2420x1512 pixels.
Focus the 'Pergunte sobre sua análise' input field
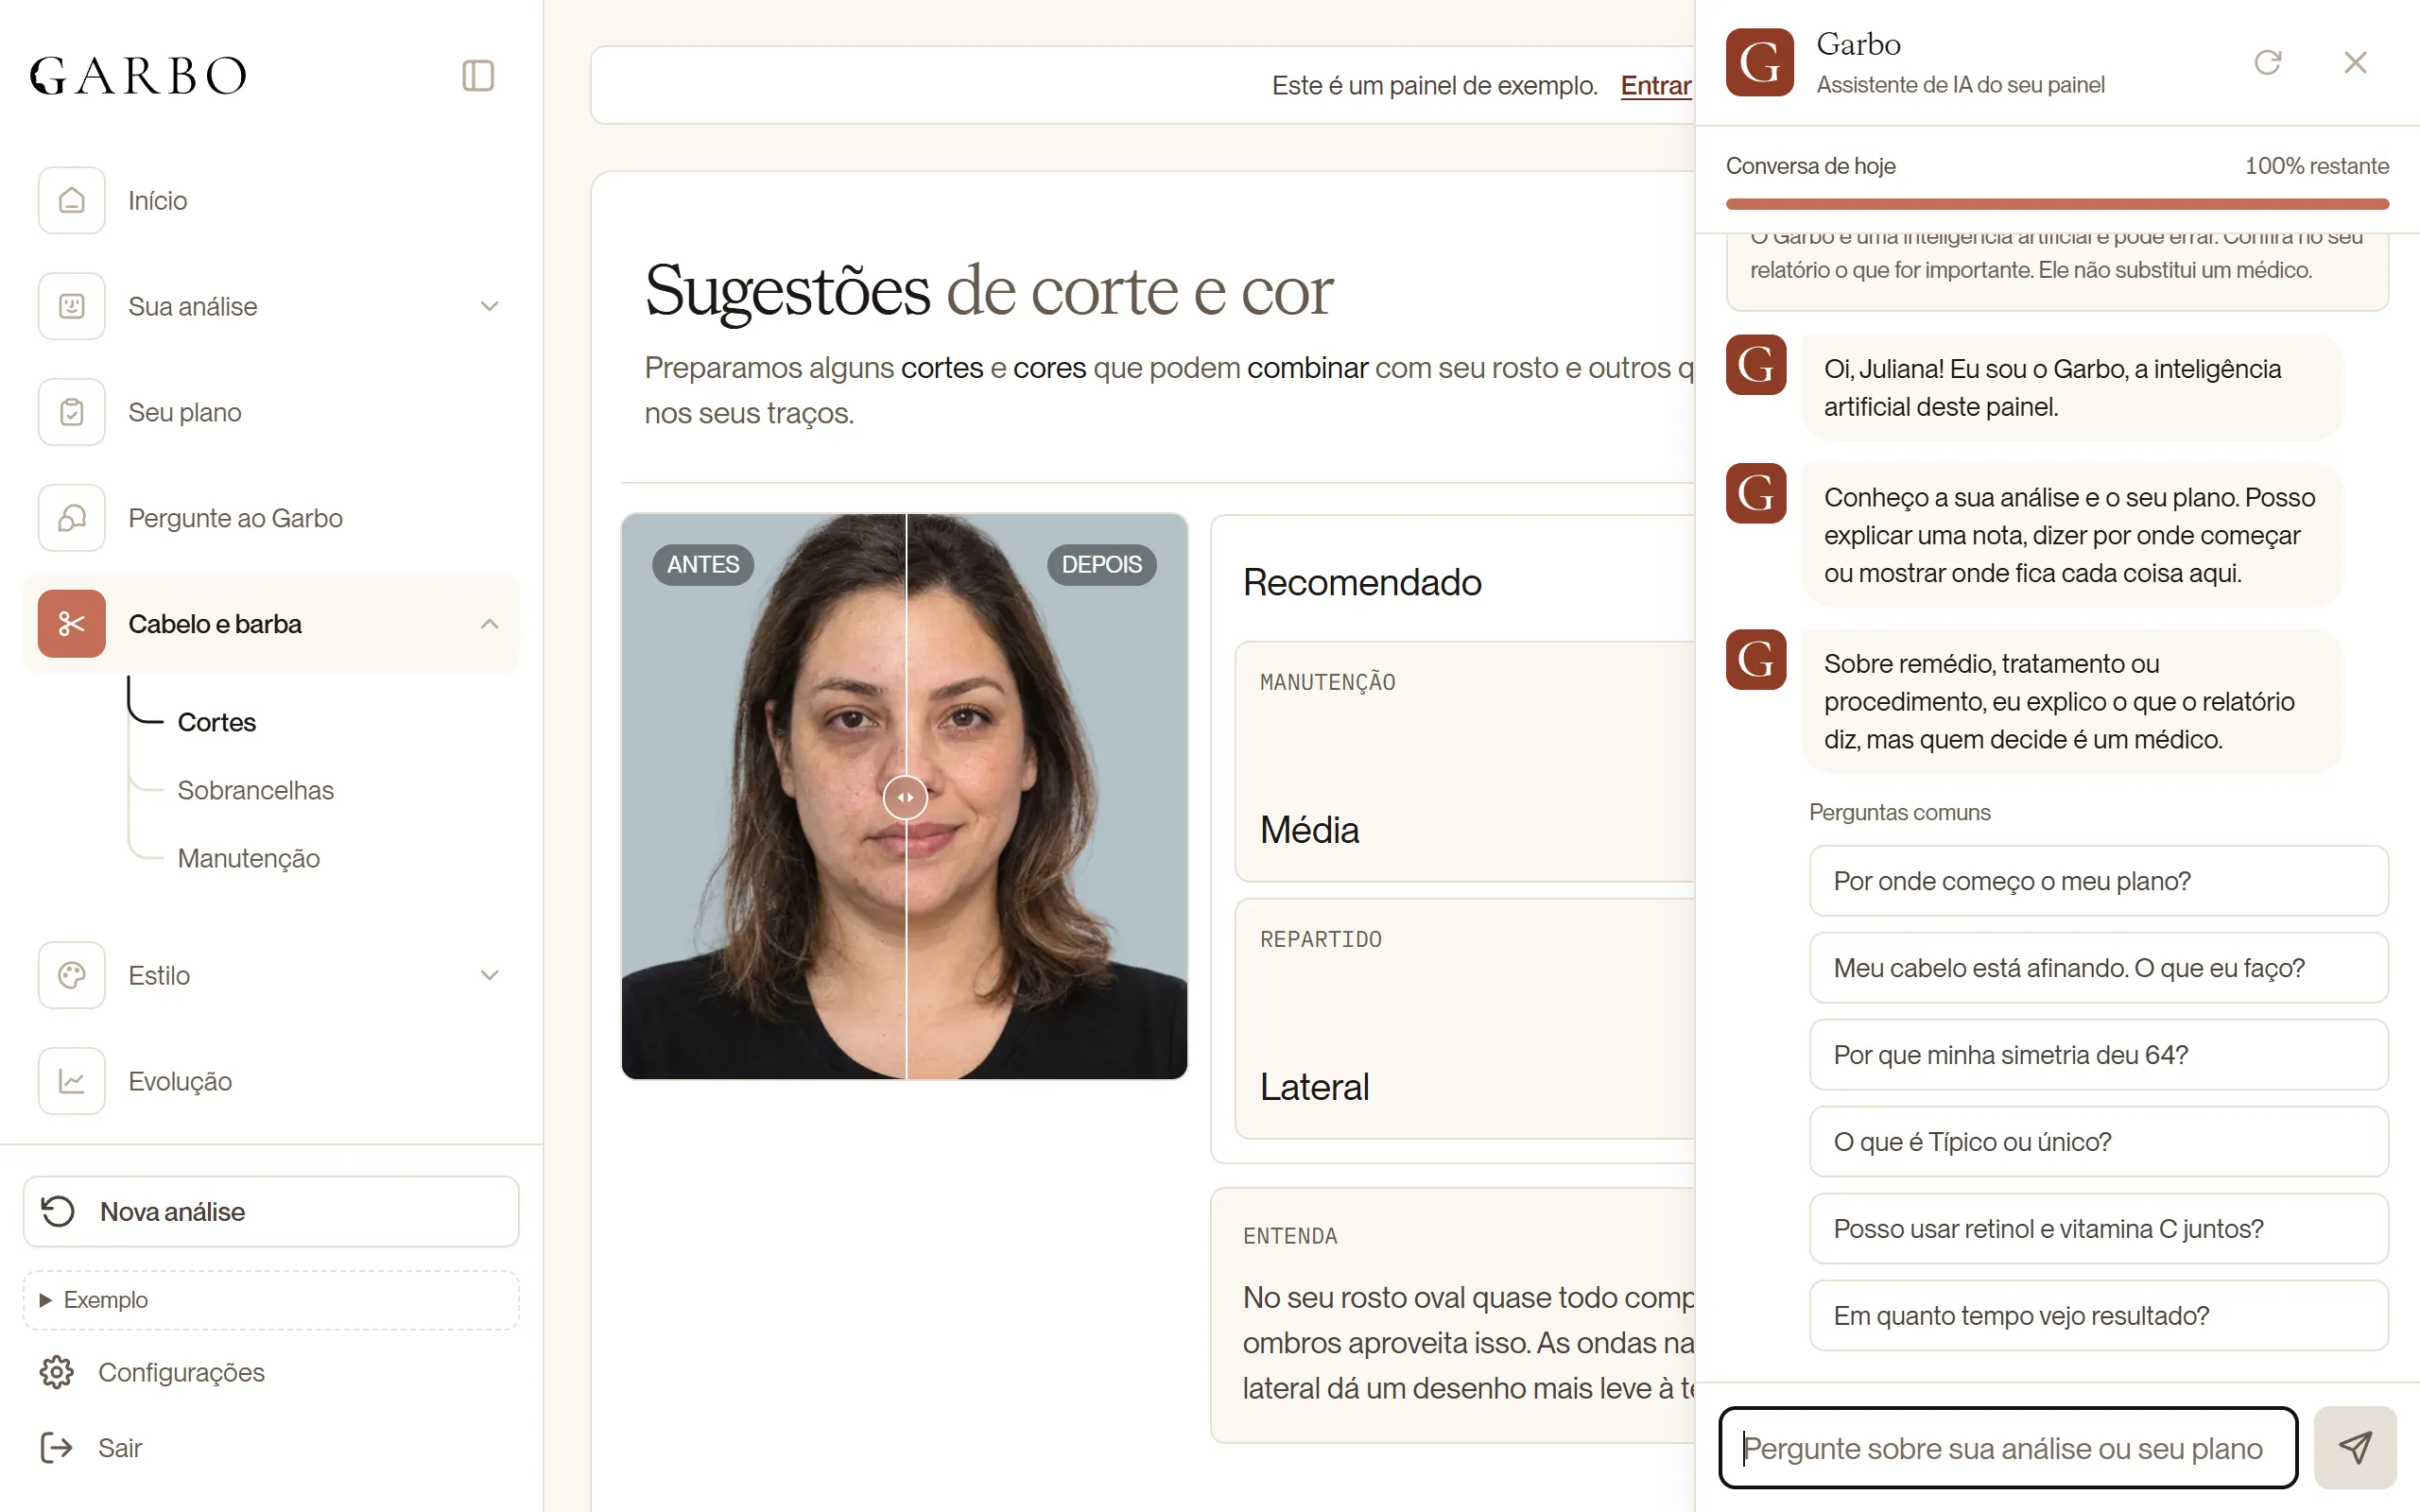[x=2007, y=1448]
